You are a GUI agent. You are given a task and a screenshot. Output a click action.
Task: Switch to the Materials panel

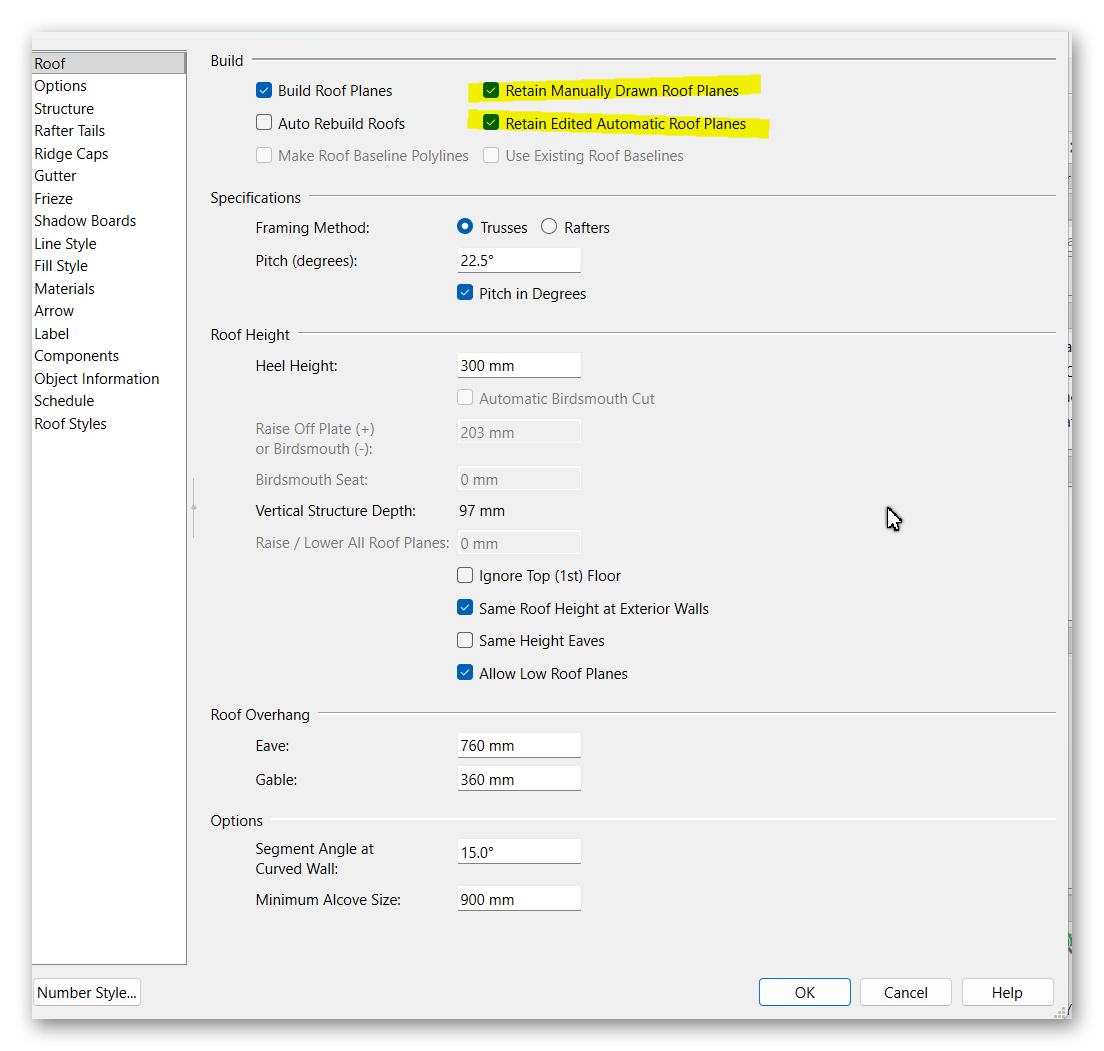64,289
